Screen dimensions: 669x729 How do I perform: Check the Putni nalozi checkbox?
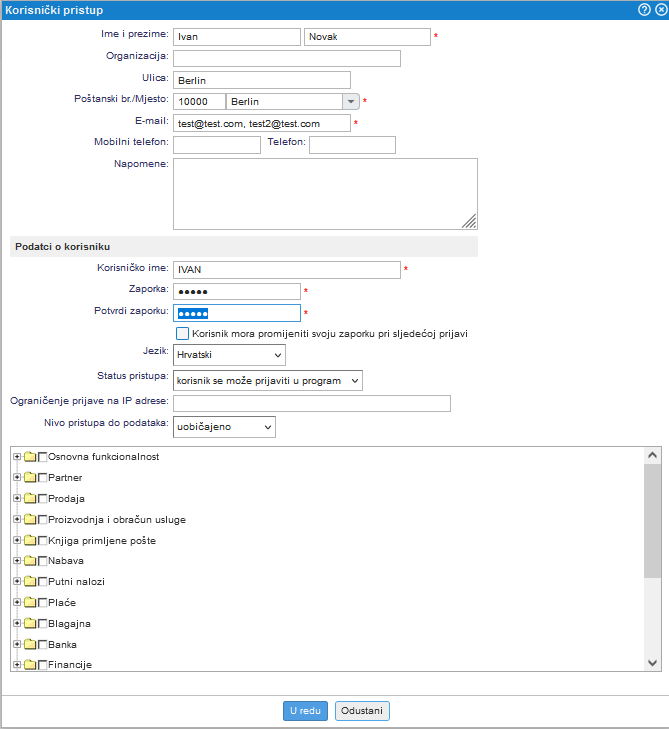(x=42, y=582)
